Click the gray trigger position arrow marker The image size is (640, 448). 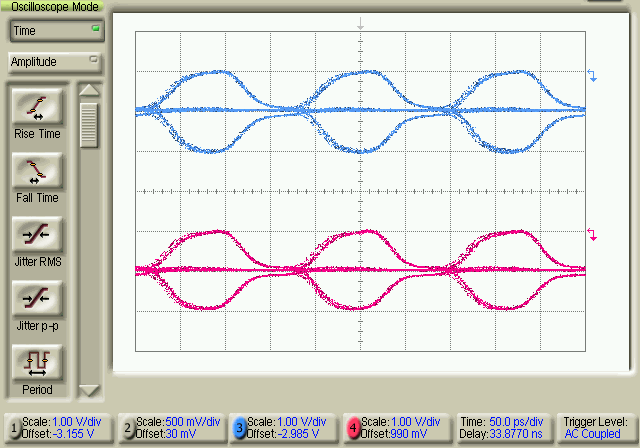click(360, 24)
